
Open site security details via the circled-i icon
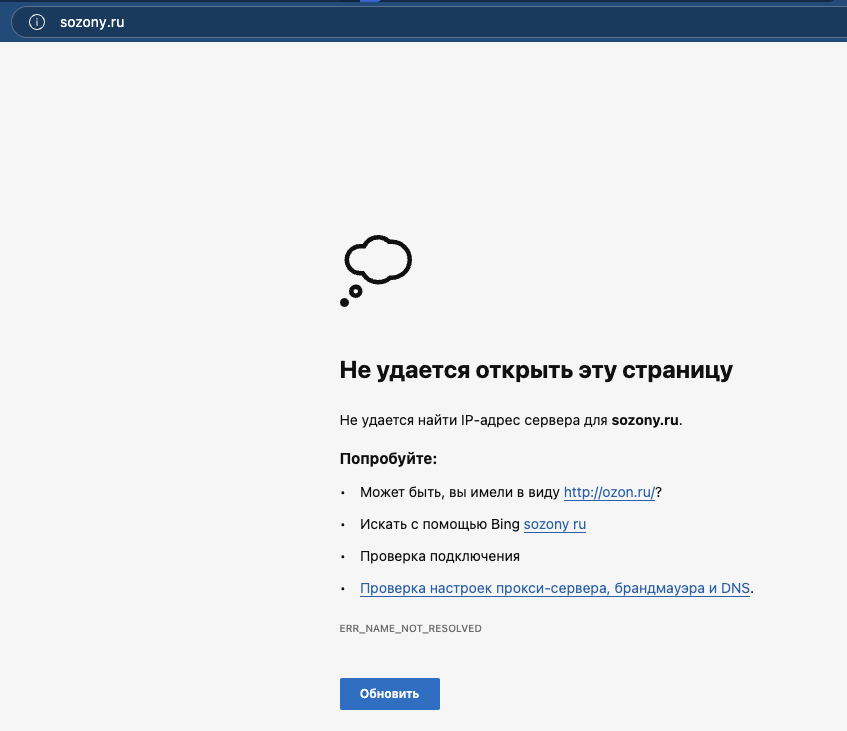[37, 21]
